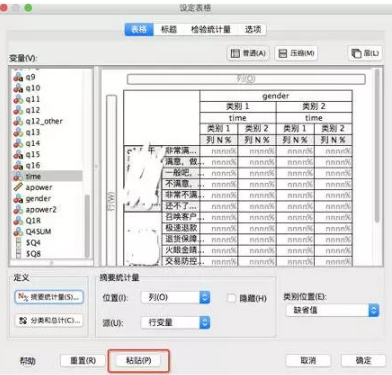
Task: Open the 选项 tab
Action: (253, 29)
